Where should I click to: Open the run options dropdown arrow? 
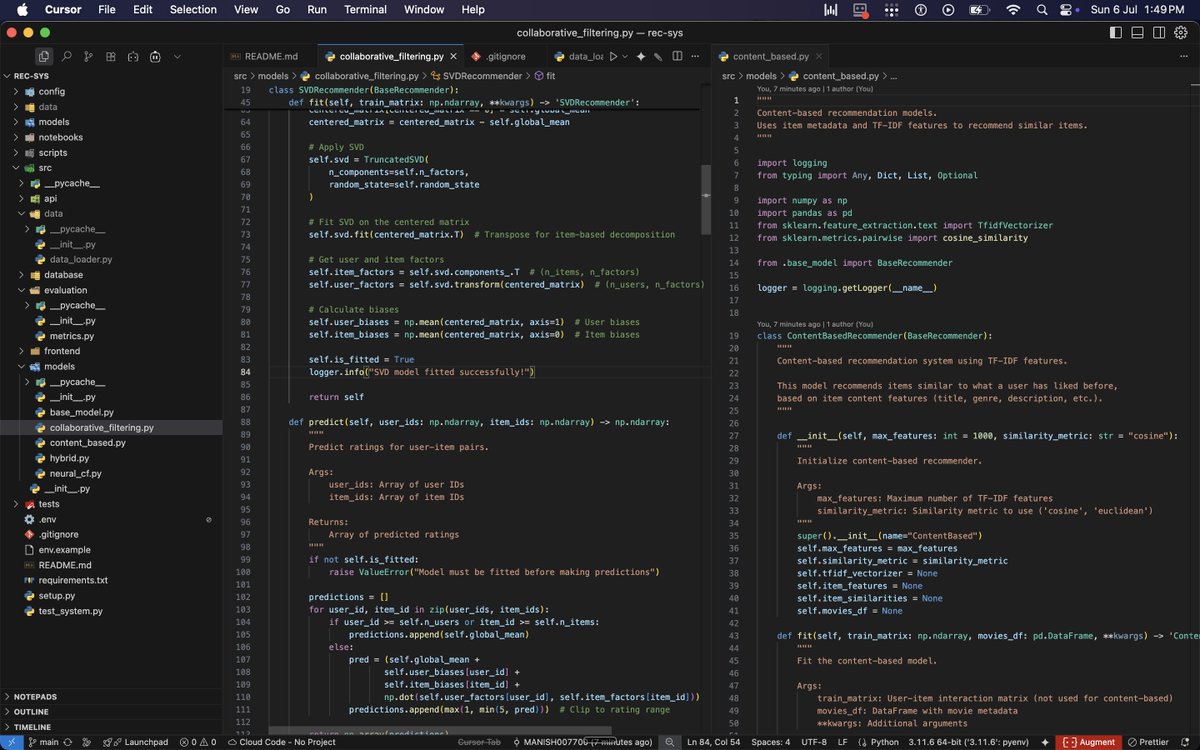(x=625, y=57)
